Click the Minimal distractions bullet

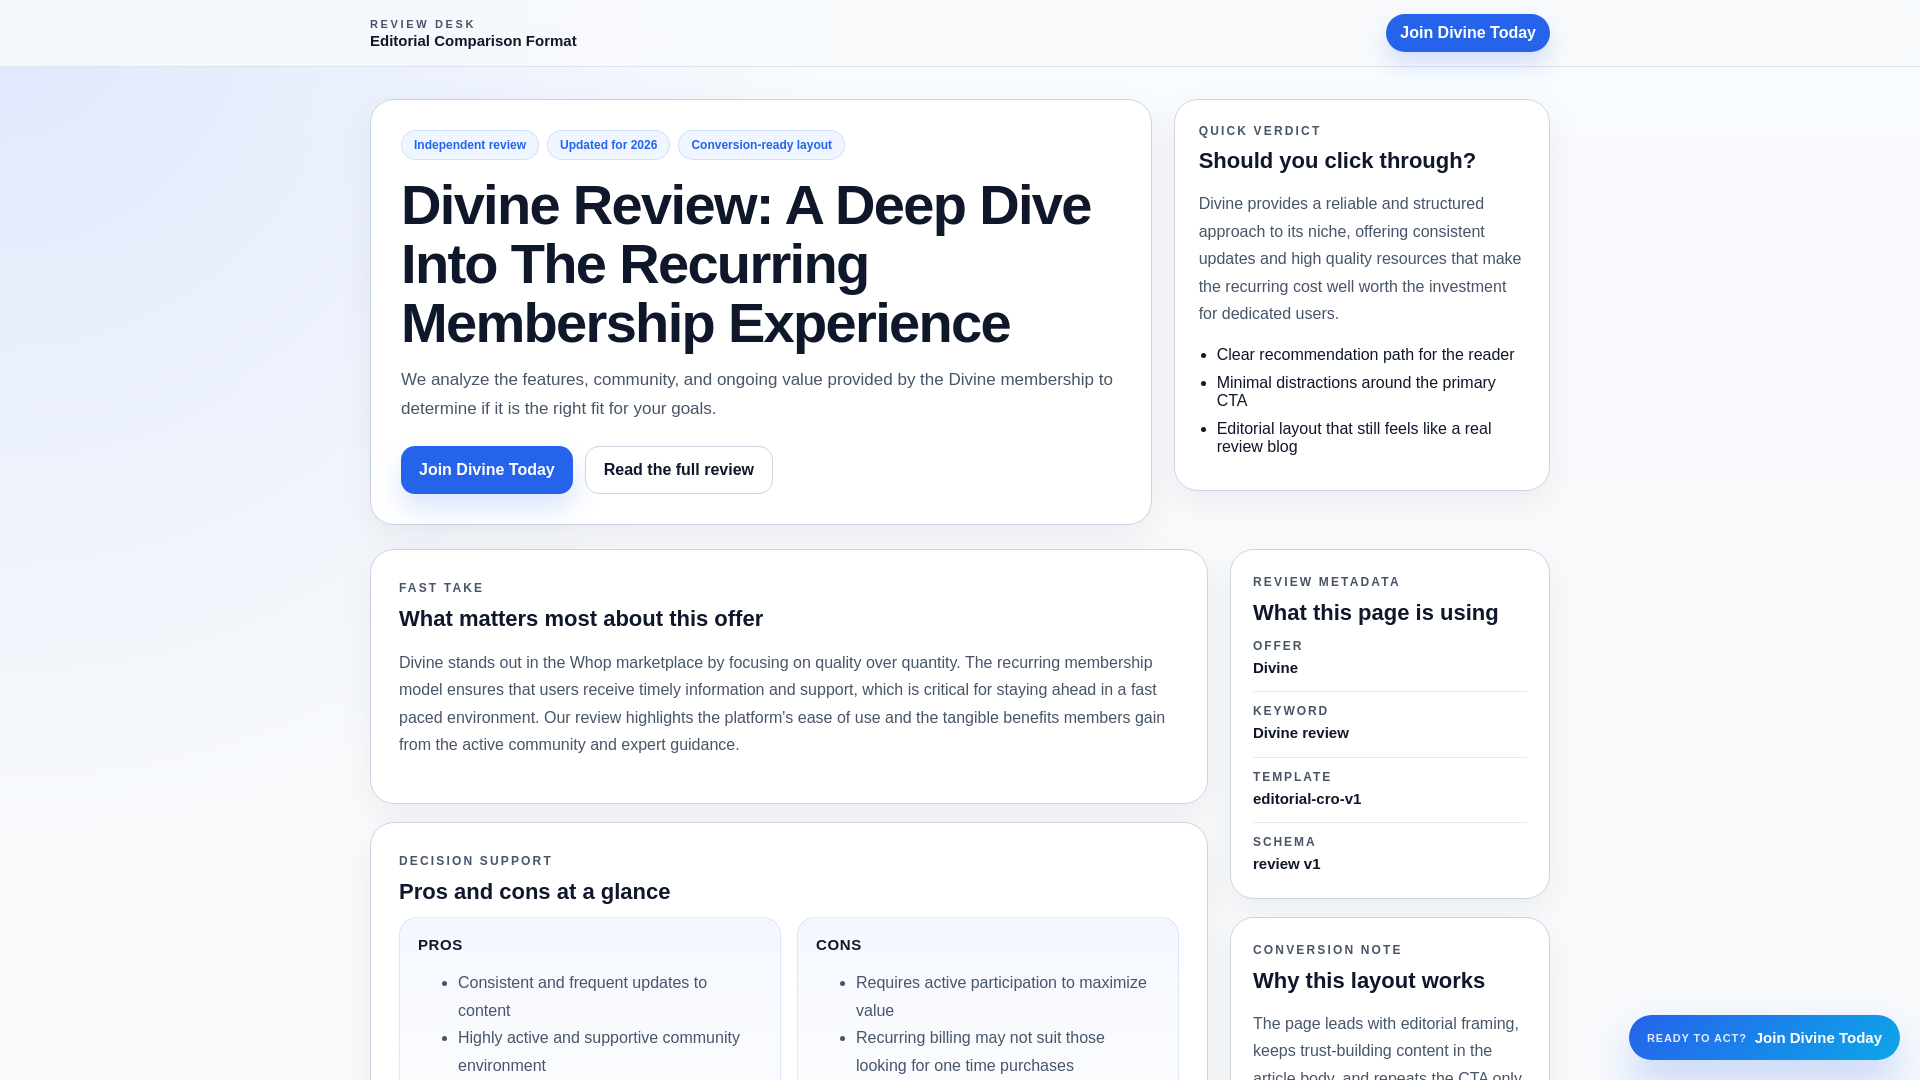coord(1356,392)
